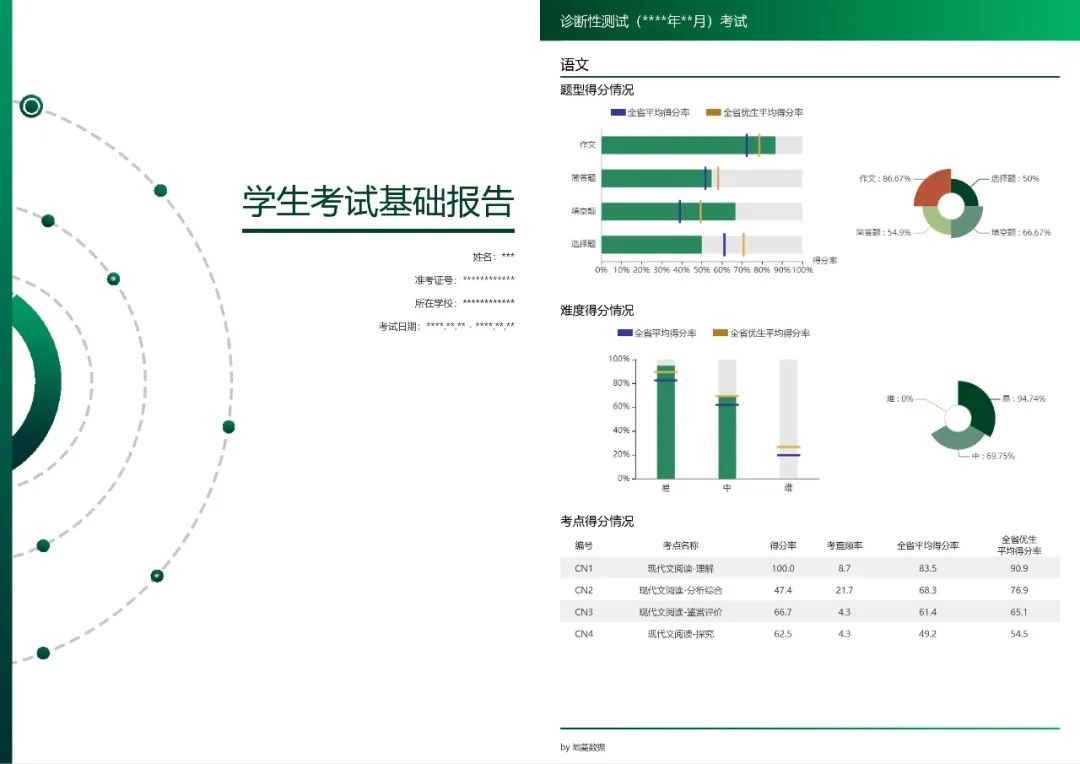The width and height of the screenshot is (1080, 764).
Task: Click the 易：94.74% donut label
Action: click(x=1024, y=399)
